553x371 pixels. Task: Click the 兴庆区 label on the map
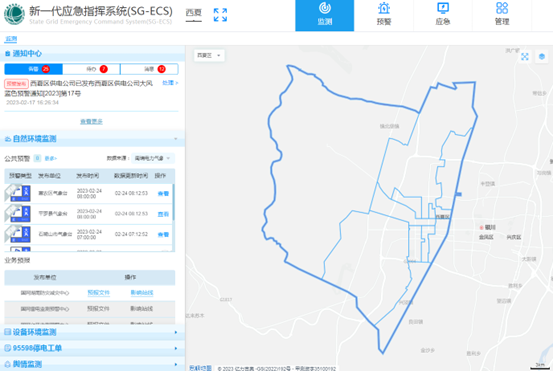coord(514,237)
